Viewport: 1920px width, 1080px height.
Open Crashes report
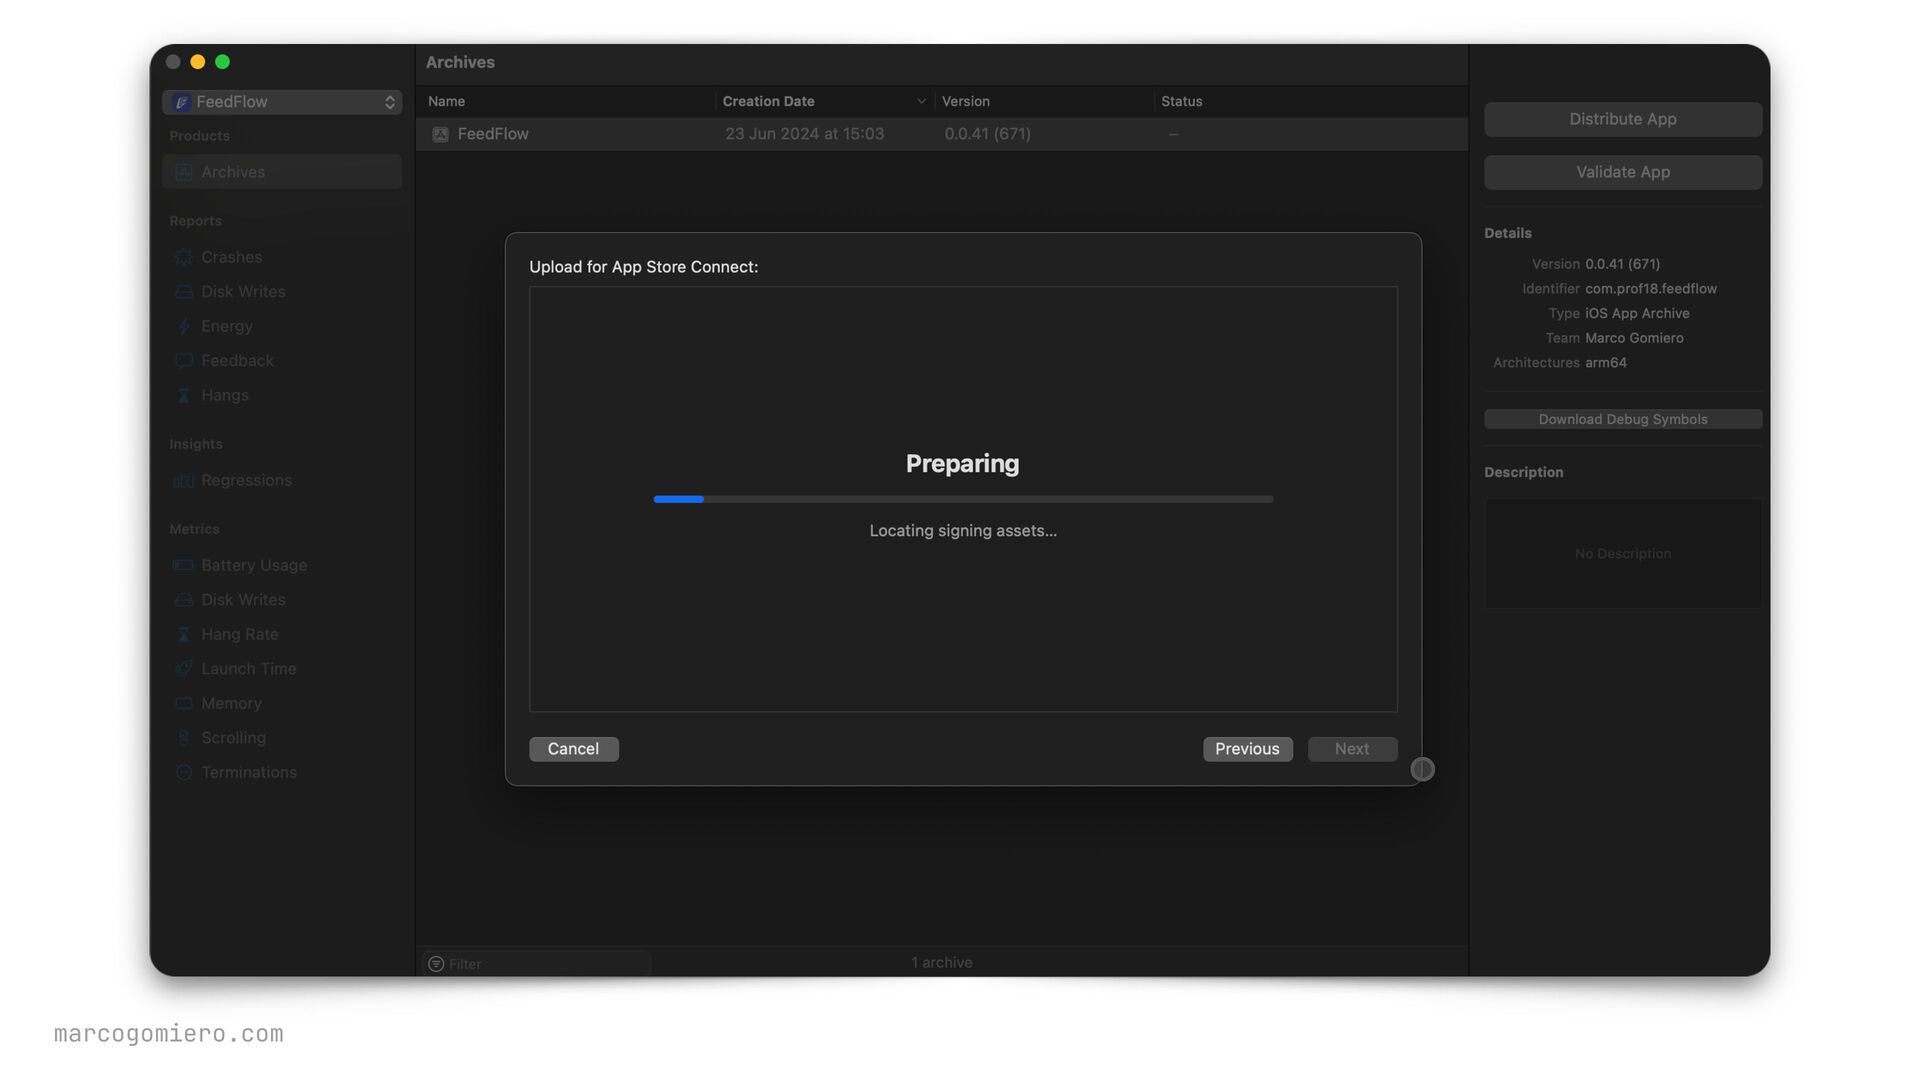pyautogui.click(x=231, y=257)
